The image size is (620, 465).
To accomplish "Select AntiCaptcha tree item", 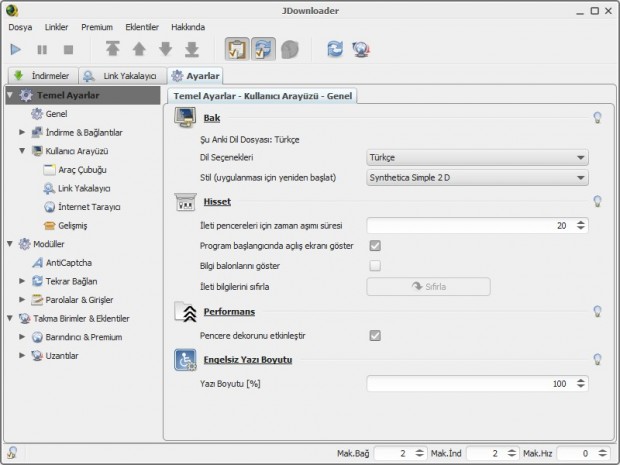I will tap(68, 263).
